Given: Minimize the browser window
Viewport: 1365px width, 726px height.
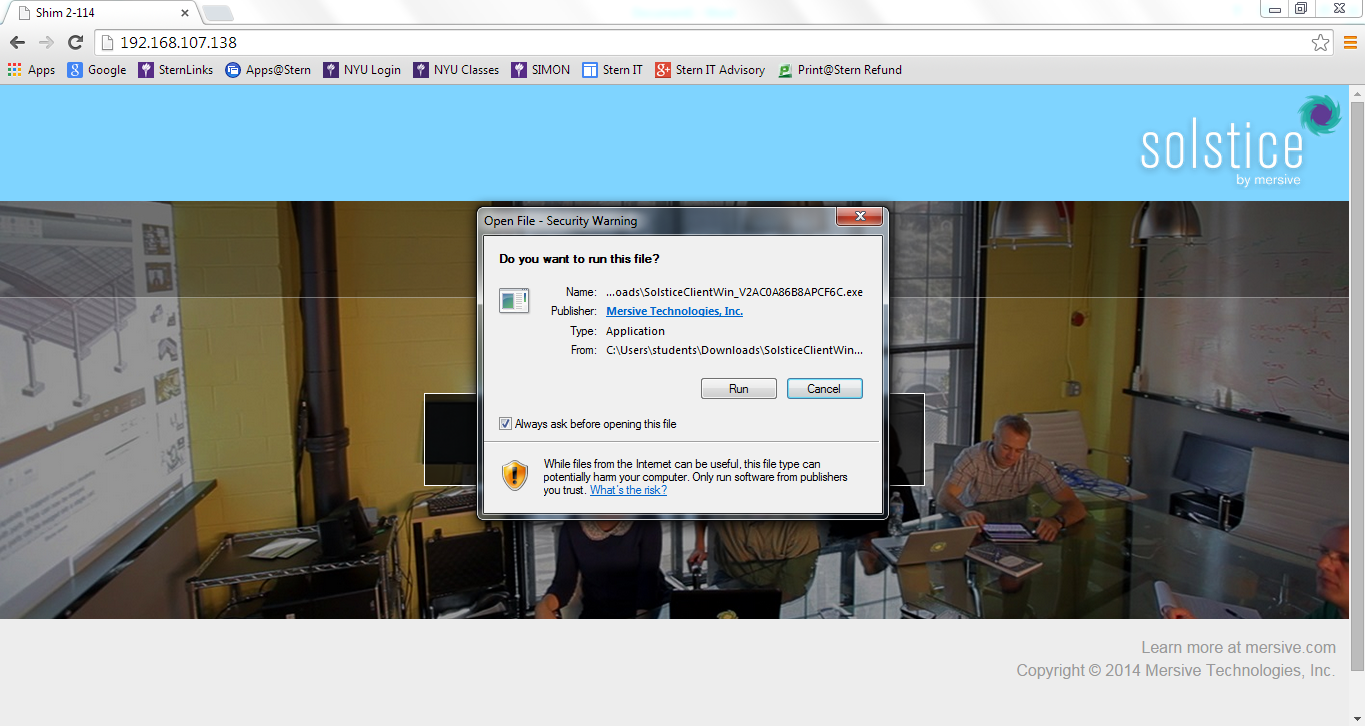Looking at the screenshot, I should (1275, 9).
